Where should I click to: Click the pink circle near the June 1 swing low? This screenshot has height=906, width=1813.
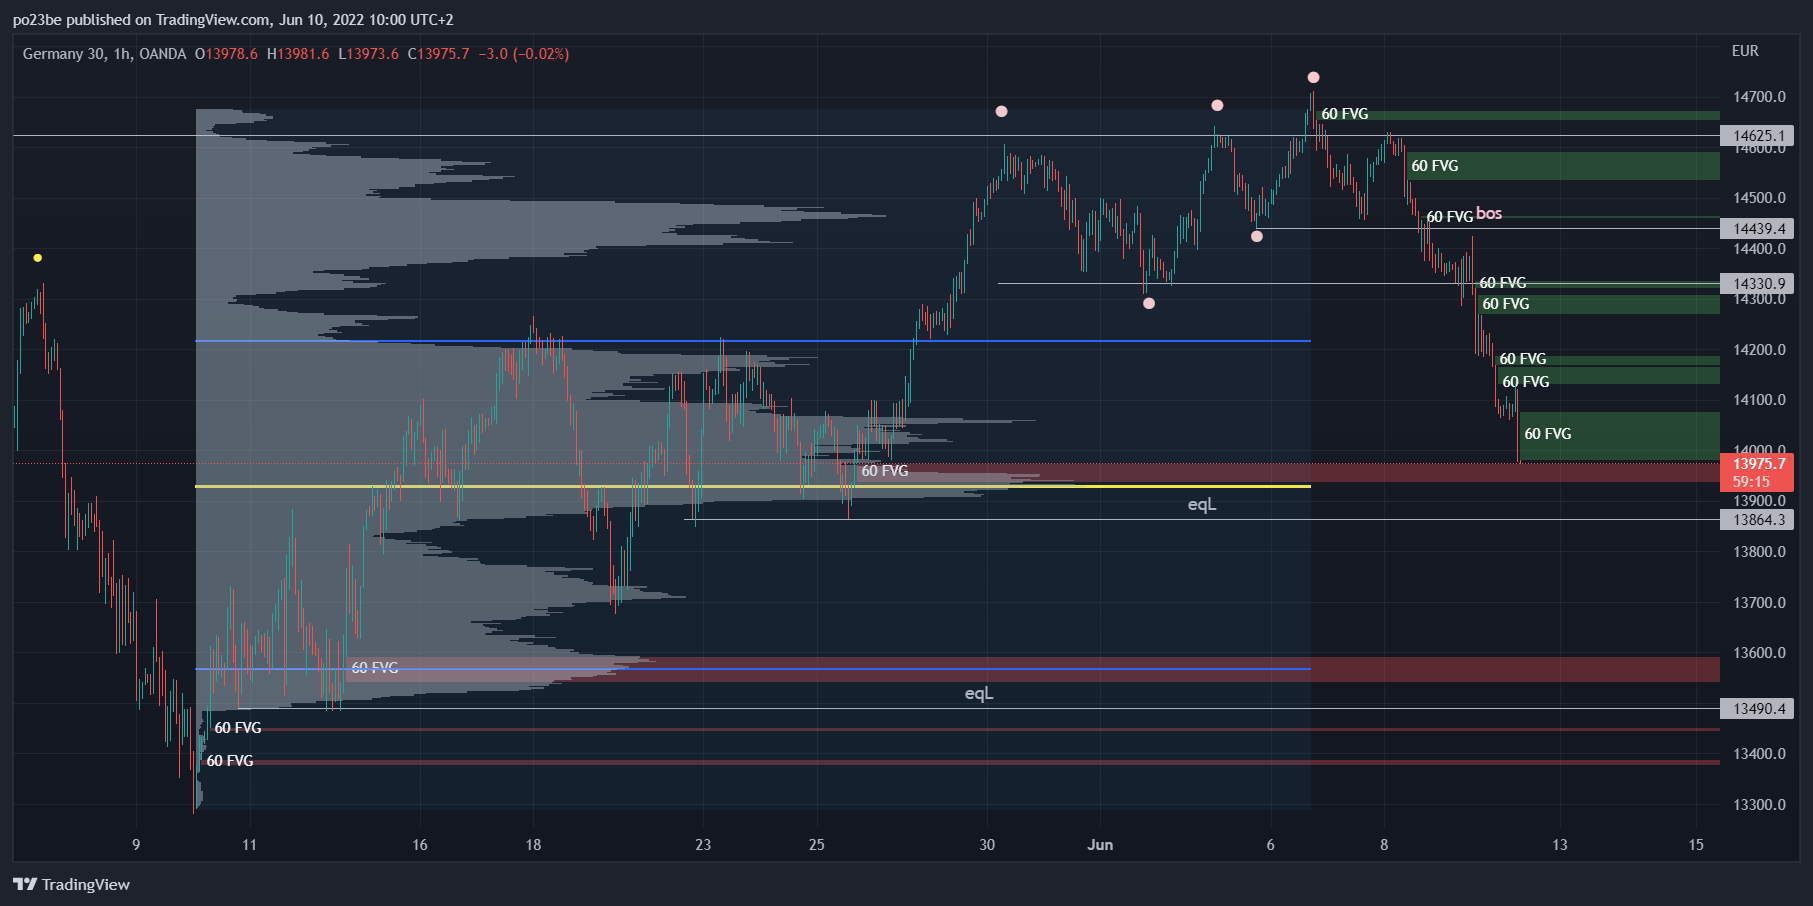(1148, 302)
